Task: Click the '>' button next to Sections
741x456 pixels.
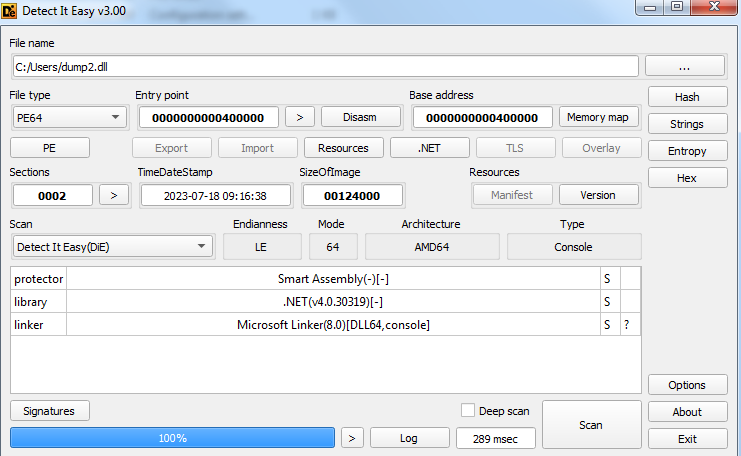Action: point(114,195)
